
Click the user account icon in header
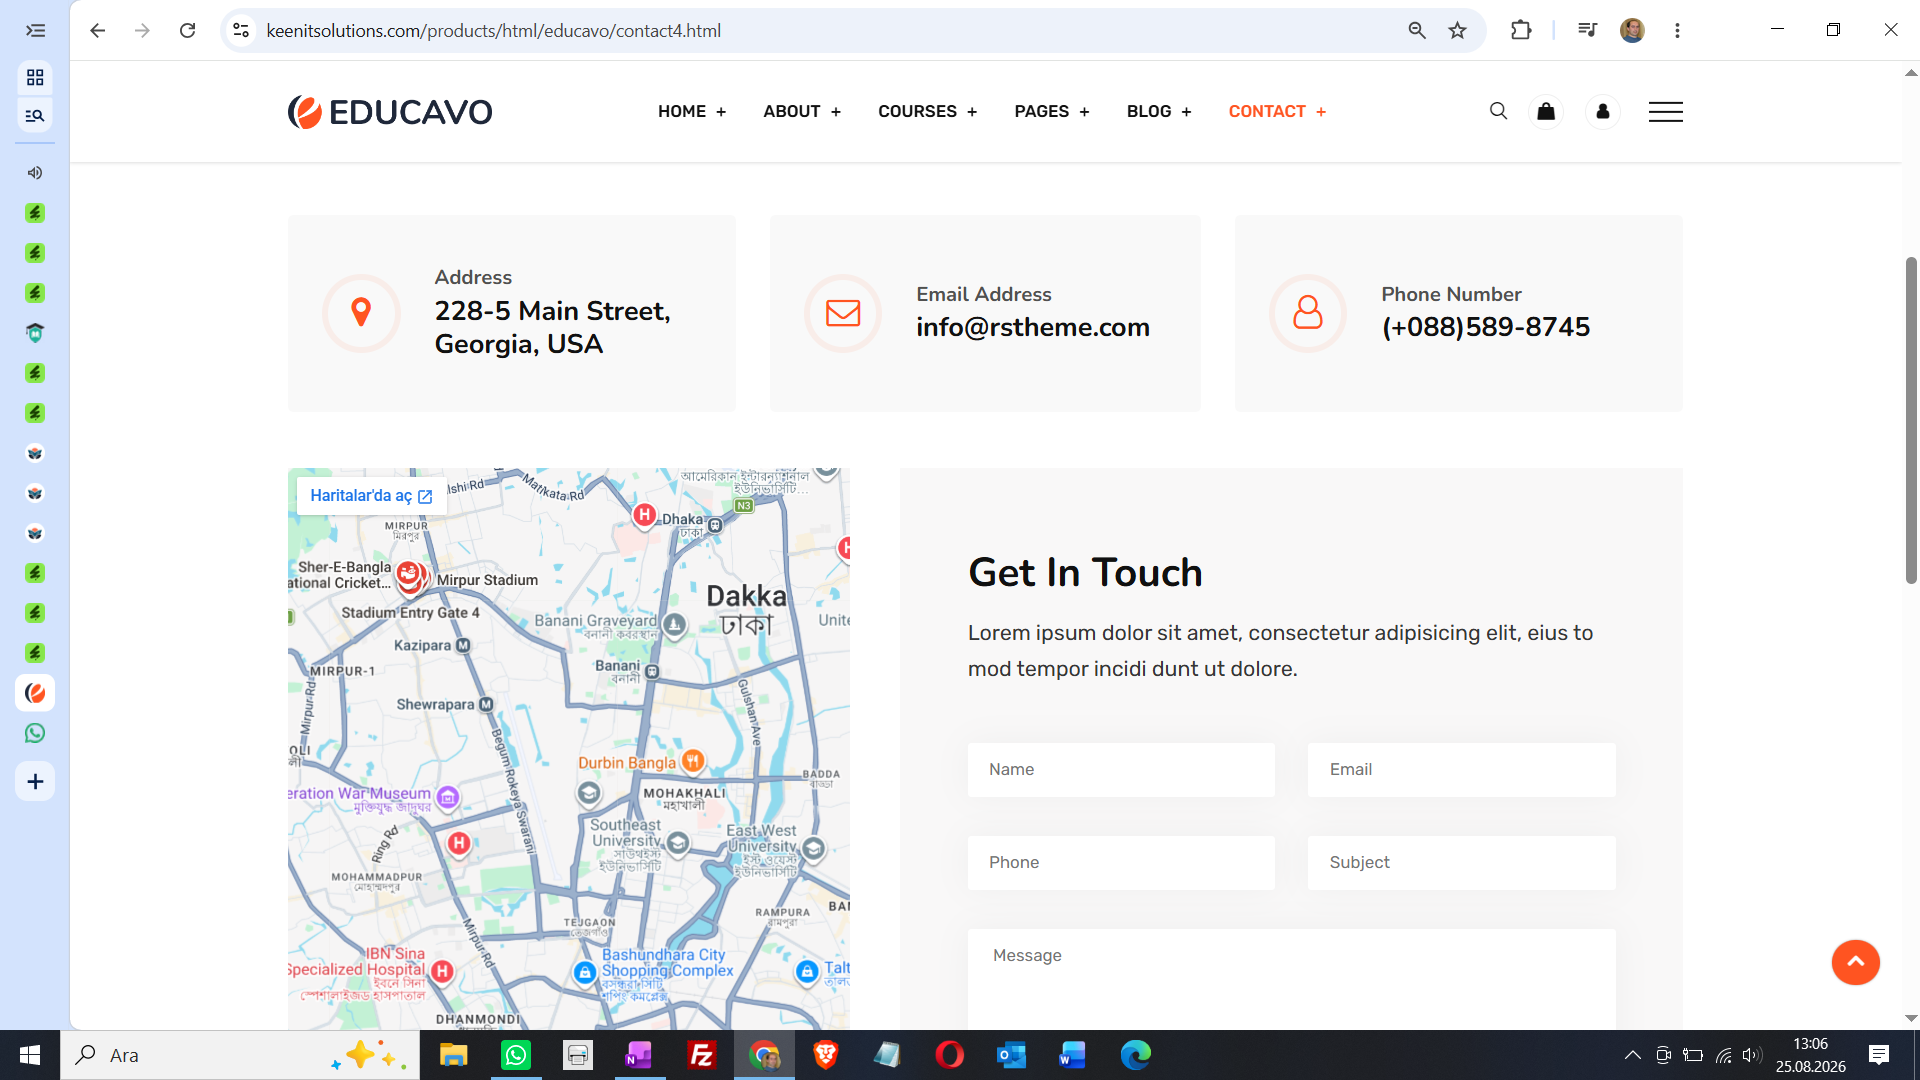(x=1603, y=111)
